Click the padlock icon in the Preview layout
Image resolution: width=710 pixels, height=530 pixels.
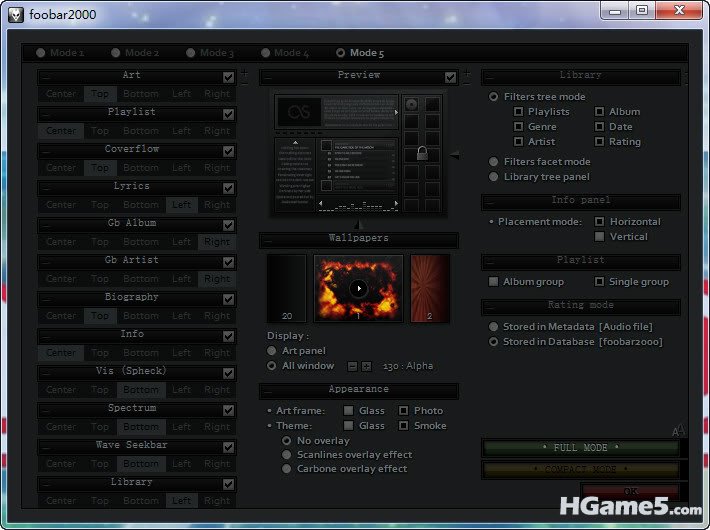point(422,154)
